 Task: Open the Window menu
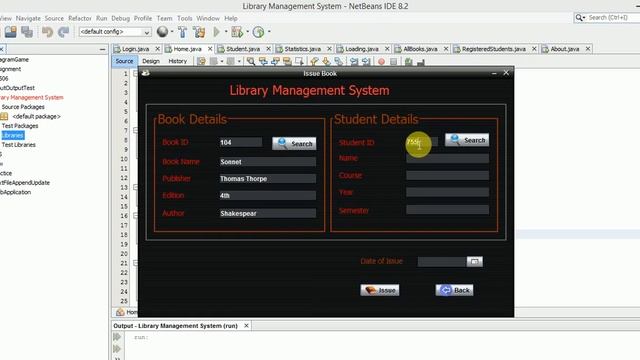pos(208,18)
